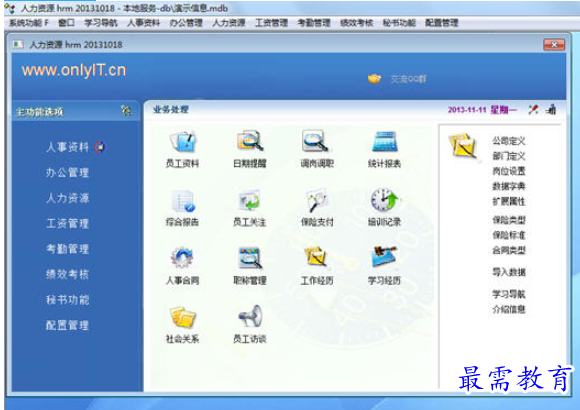Open the 员工访谈 megaphone icon
Viewport: 580px width, 410px height.
(250, 316)
